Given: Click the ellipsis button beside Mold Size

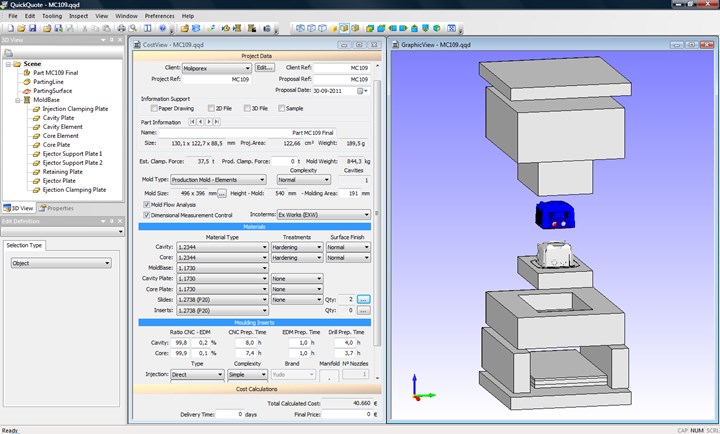Looking at the screenshot, I should click(x=222, y=193).
